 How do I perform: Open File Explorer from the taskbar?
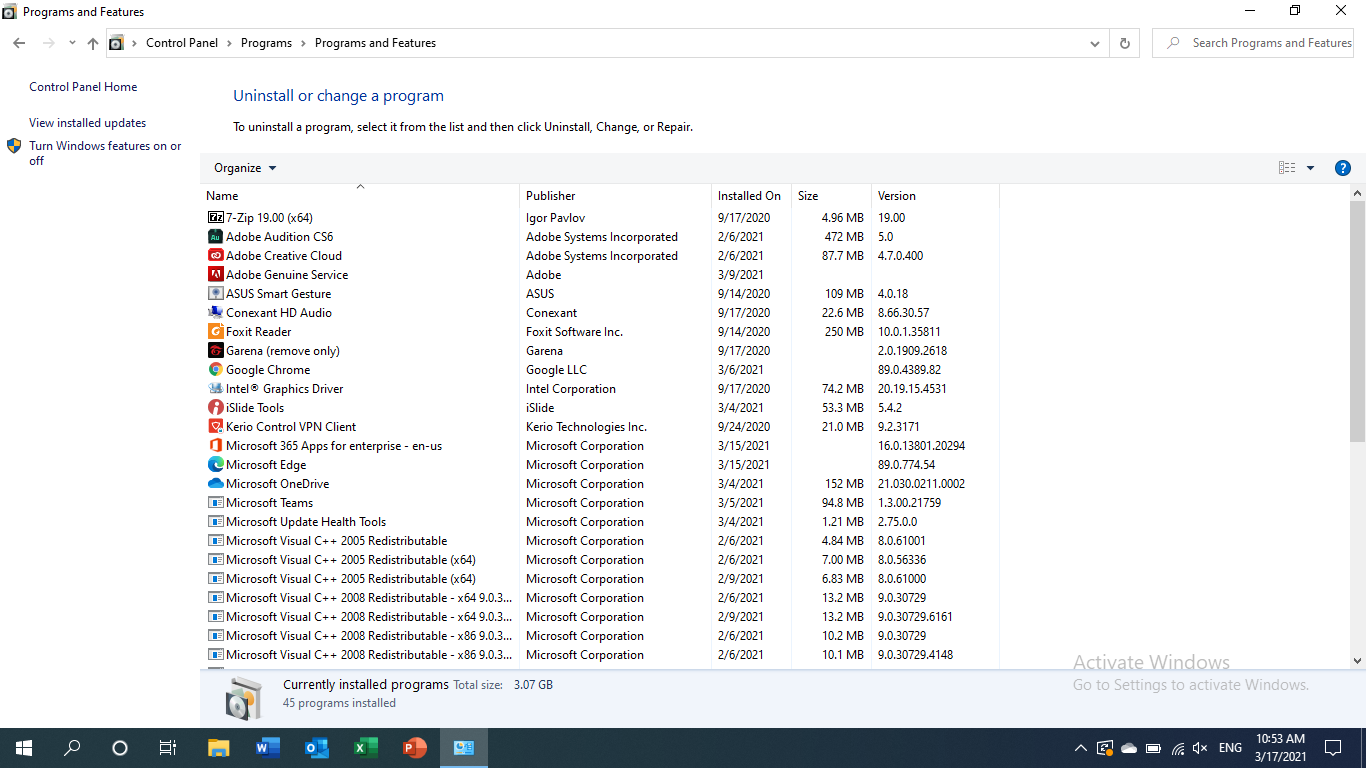(218, 747)
